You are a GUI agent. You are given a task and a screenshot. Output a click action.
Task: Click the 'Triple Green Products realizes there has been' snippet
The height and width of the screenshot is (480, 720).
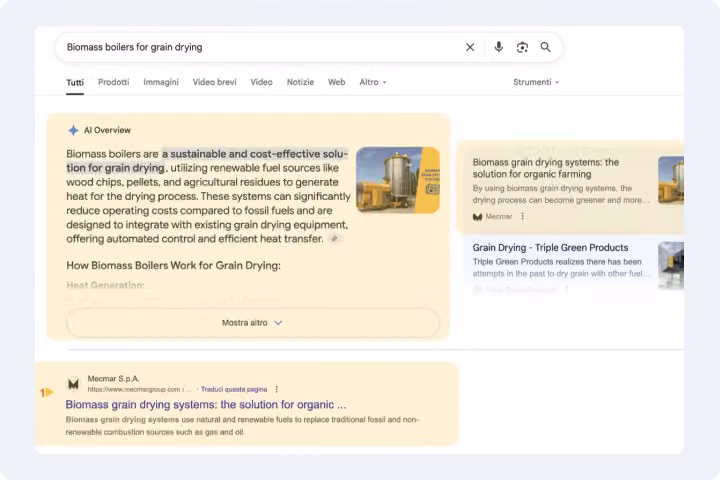pyautogui.click(x=561, y=268)
